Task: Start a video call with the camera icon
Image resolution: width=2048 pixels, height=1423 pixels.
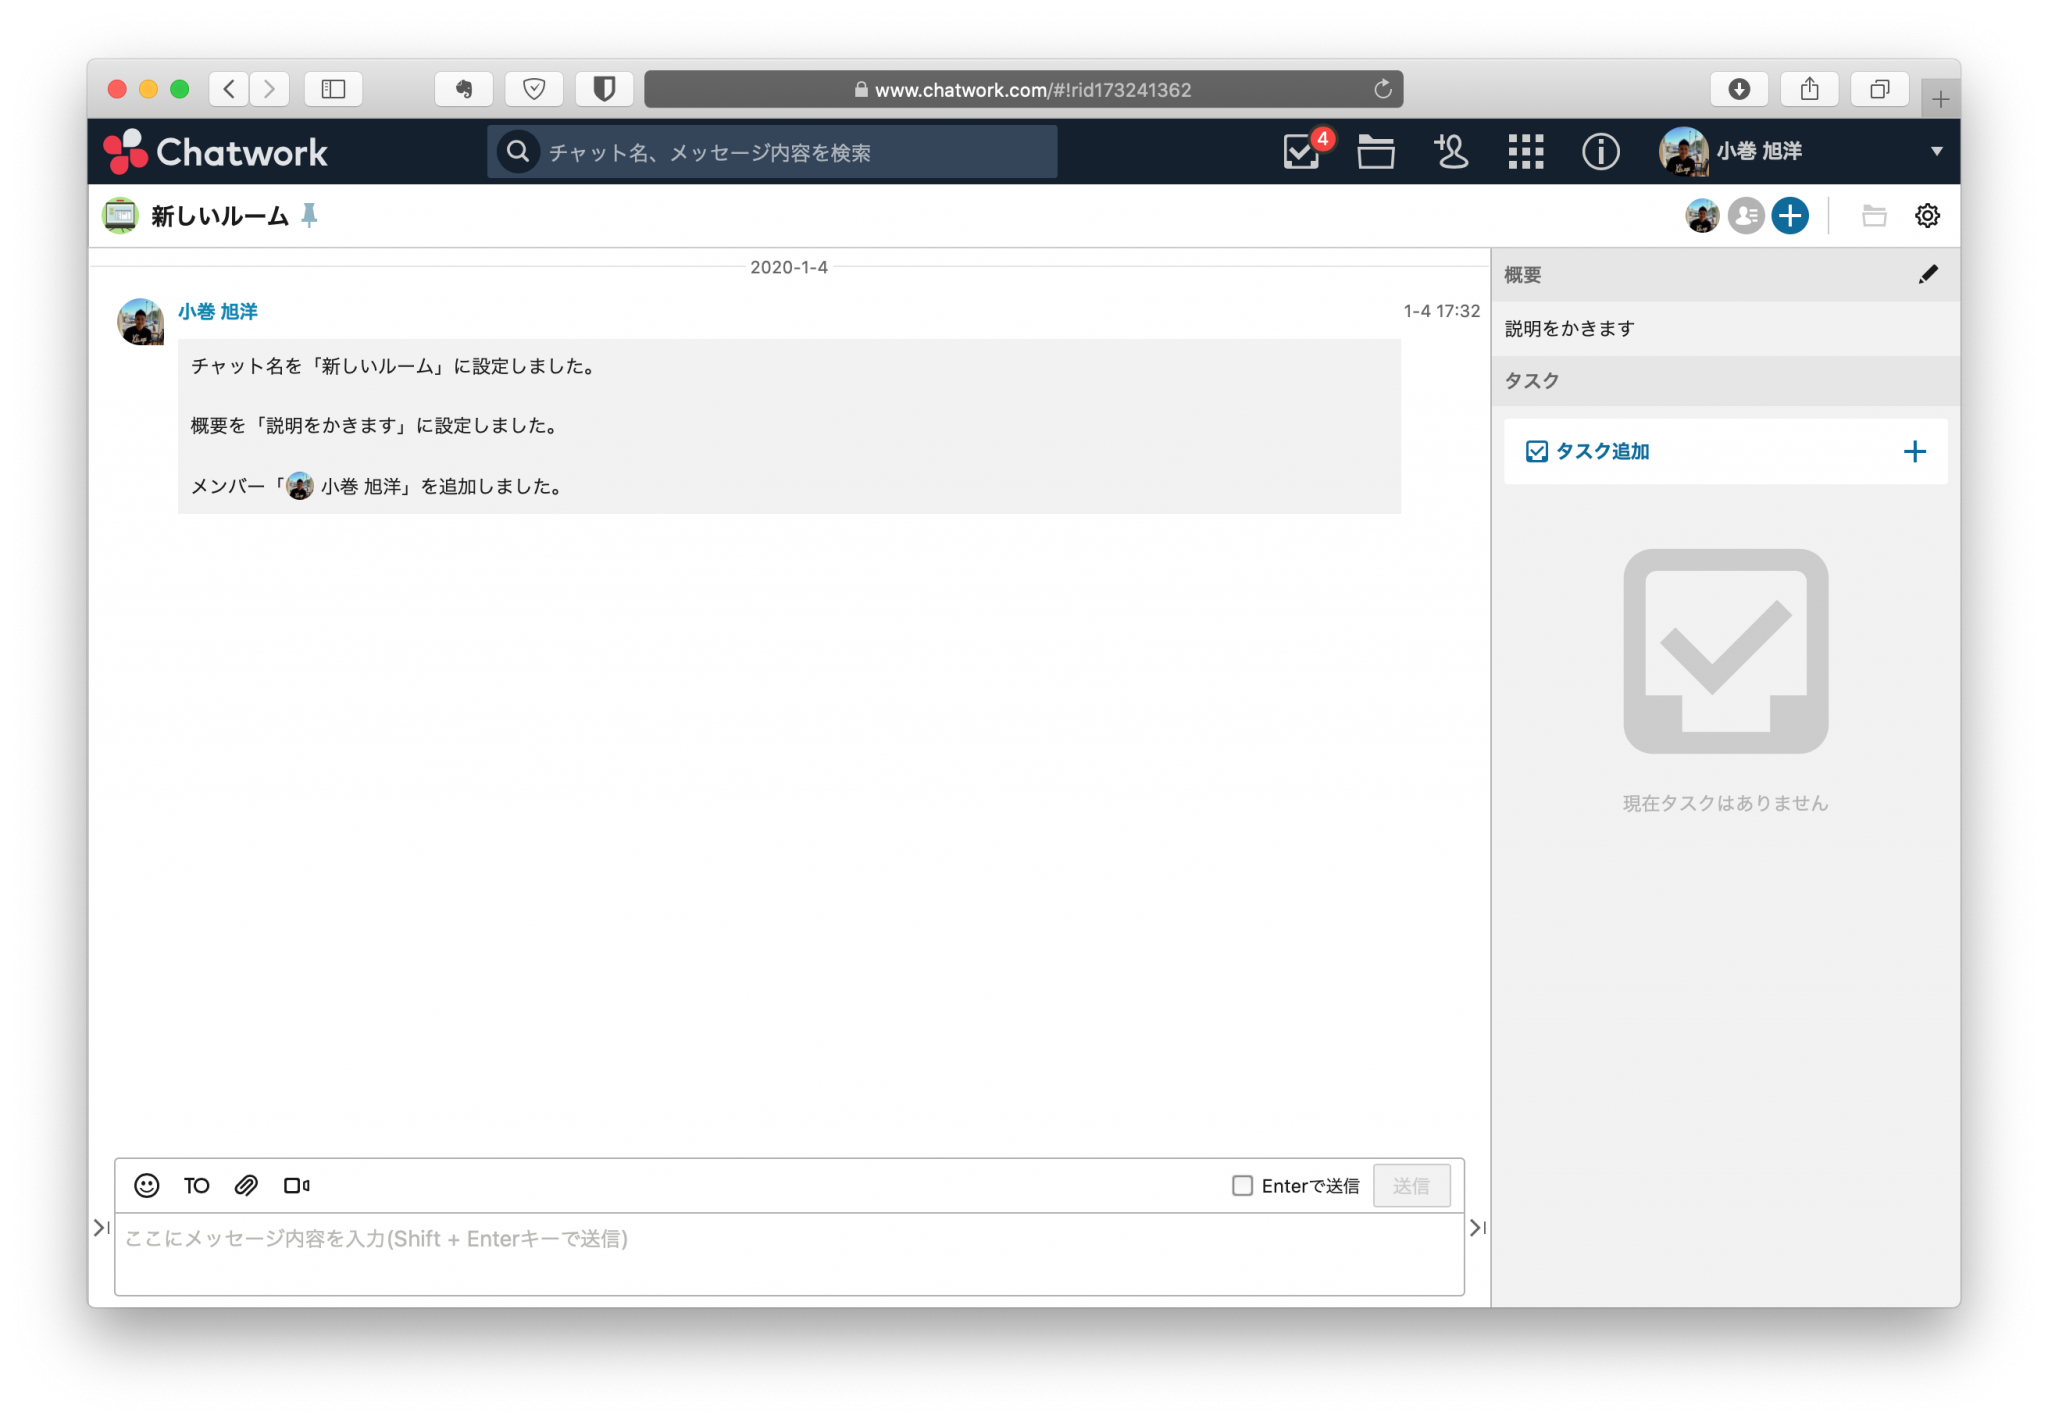Action: 297,1185
